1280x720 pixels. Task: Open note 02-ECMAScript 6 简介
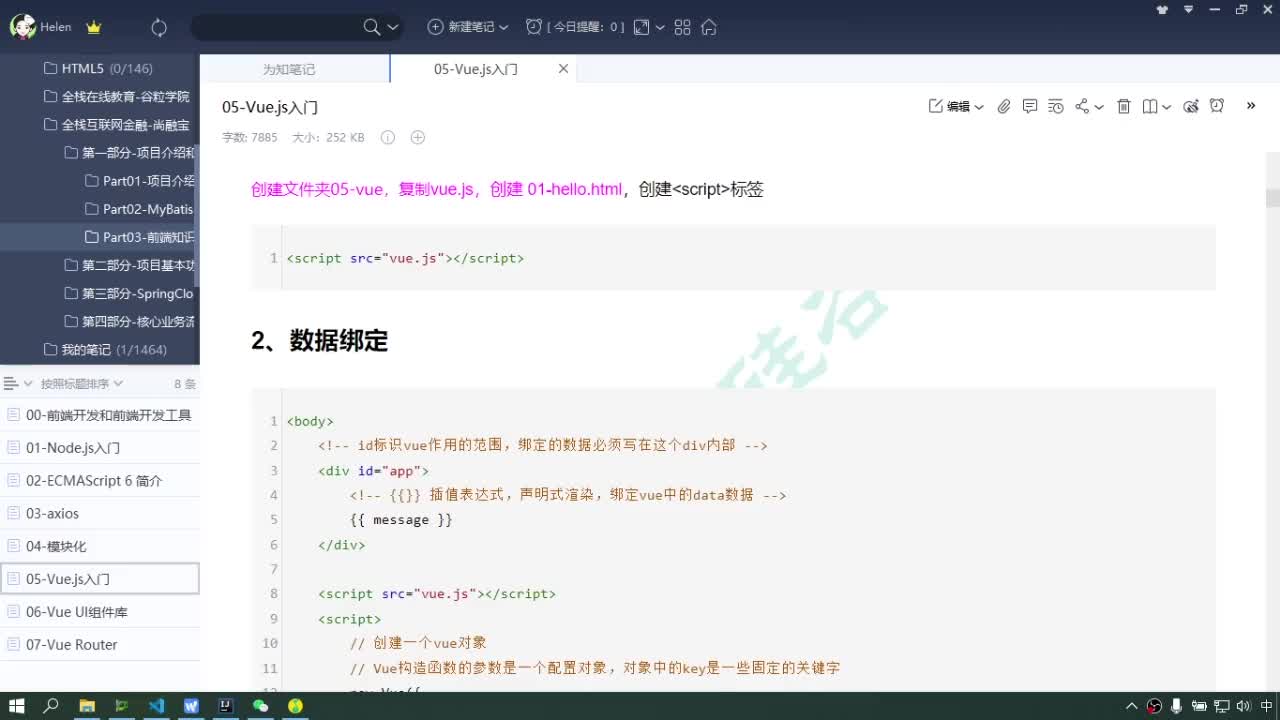click(x=100, y=481)
